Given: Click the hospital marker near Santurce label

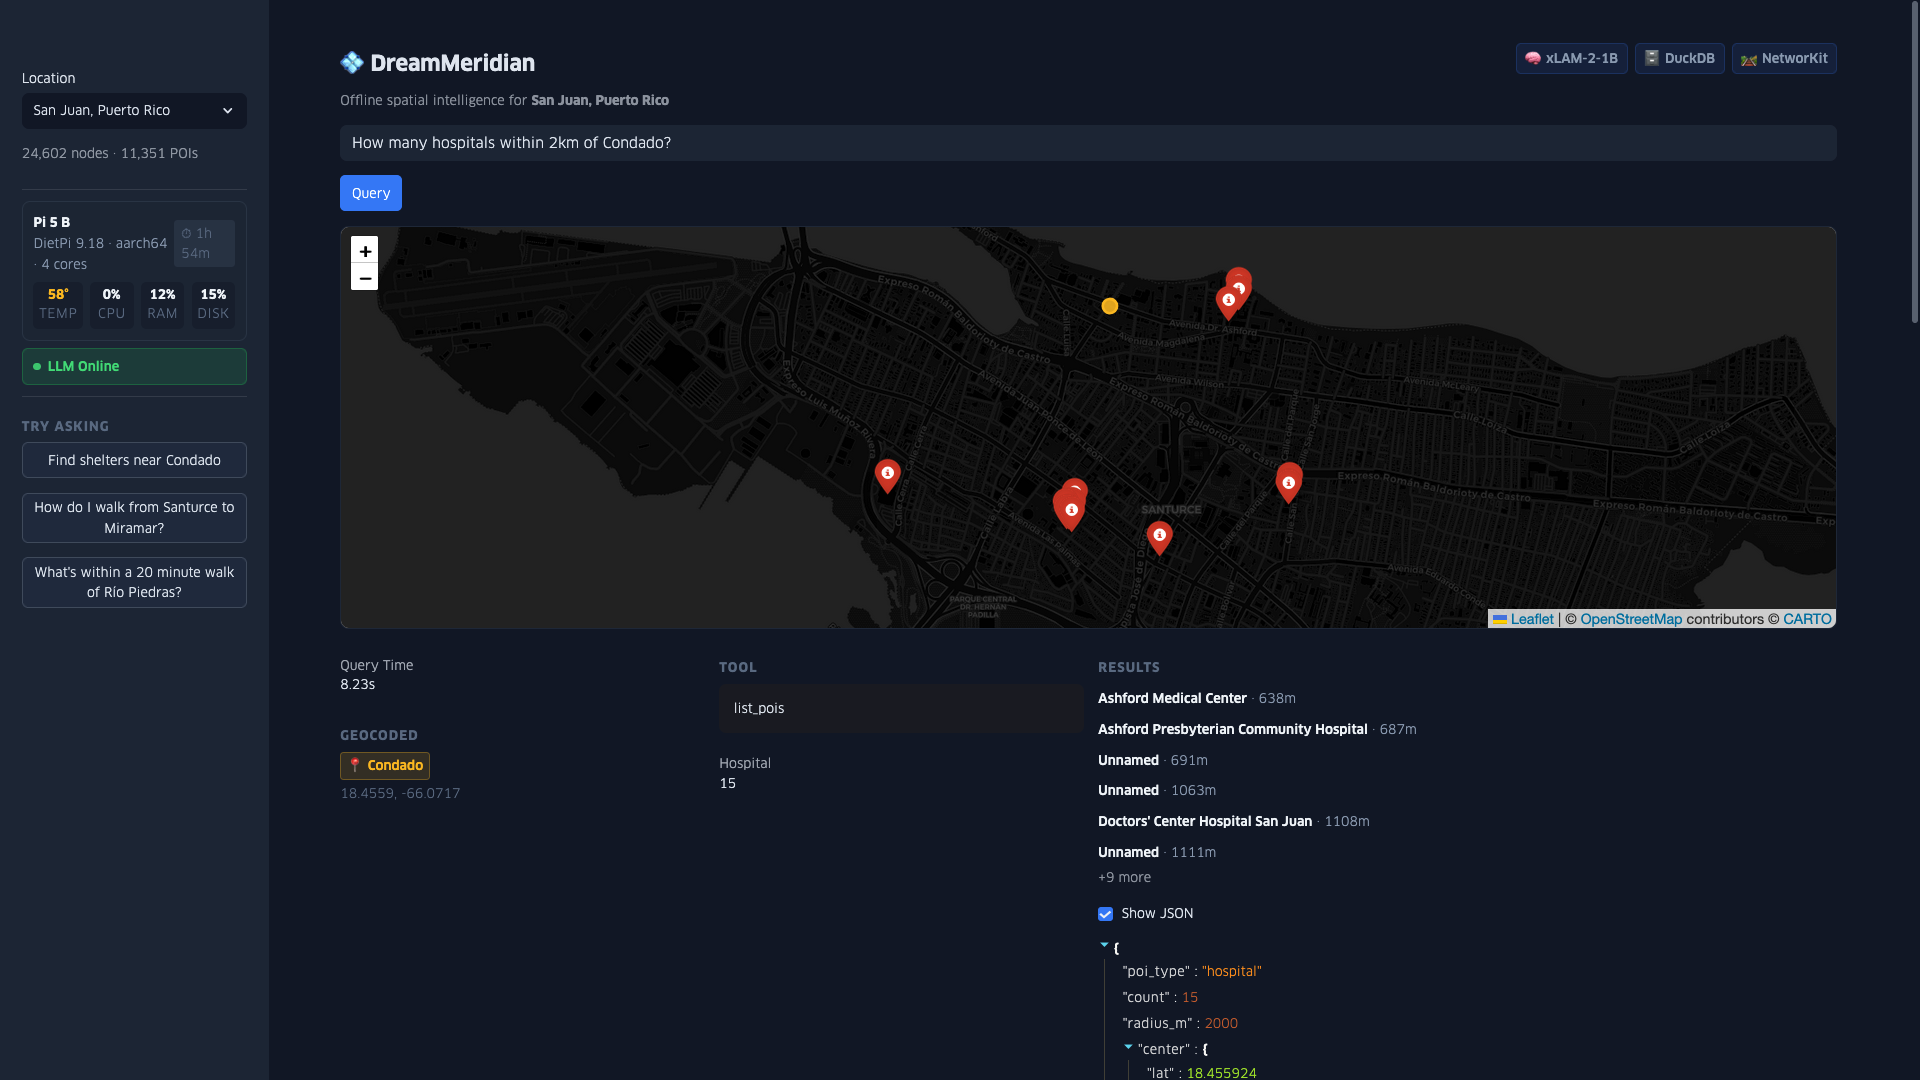Looking at the screenshot, I should coord(1159,536).
